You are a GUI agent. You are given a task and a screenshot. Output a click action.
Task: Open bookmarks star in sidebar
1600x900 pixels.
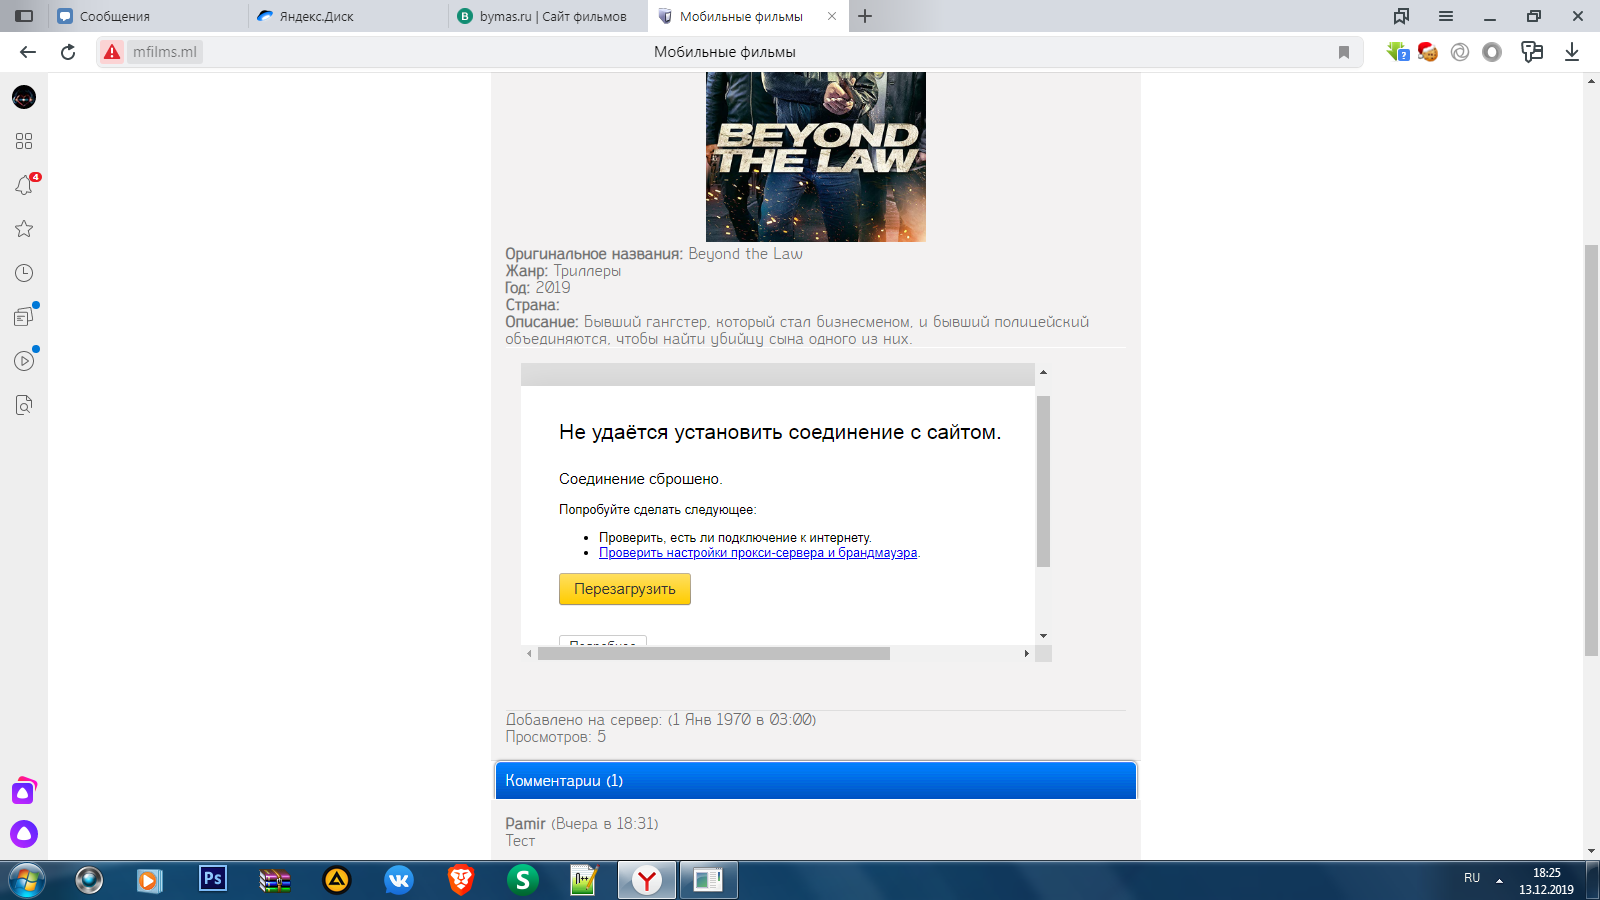pos(24,229)
